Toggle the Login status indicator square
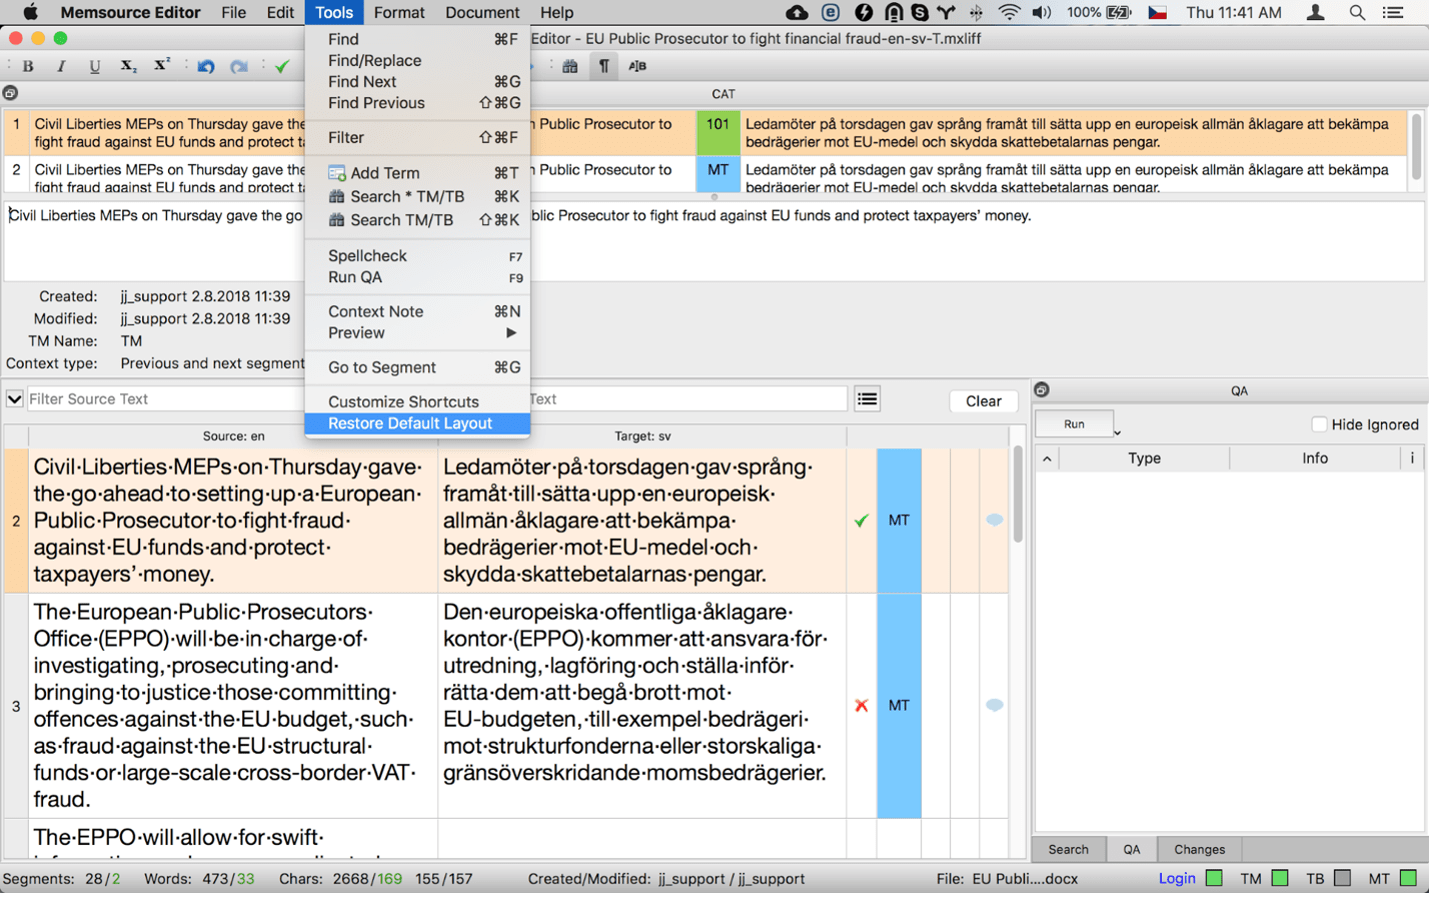The height and width of the screenshot is (898, 1430). tap(1214, 878)
